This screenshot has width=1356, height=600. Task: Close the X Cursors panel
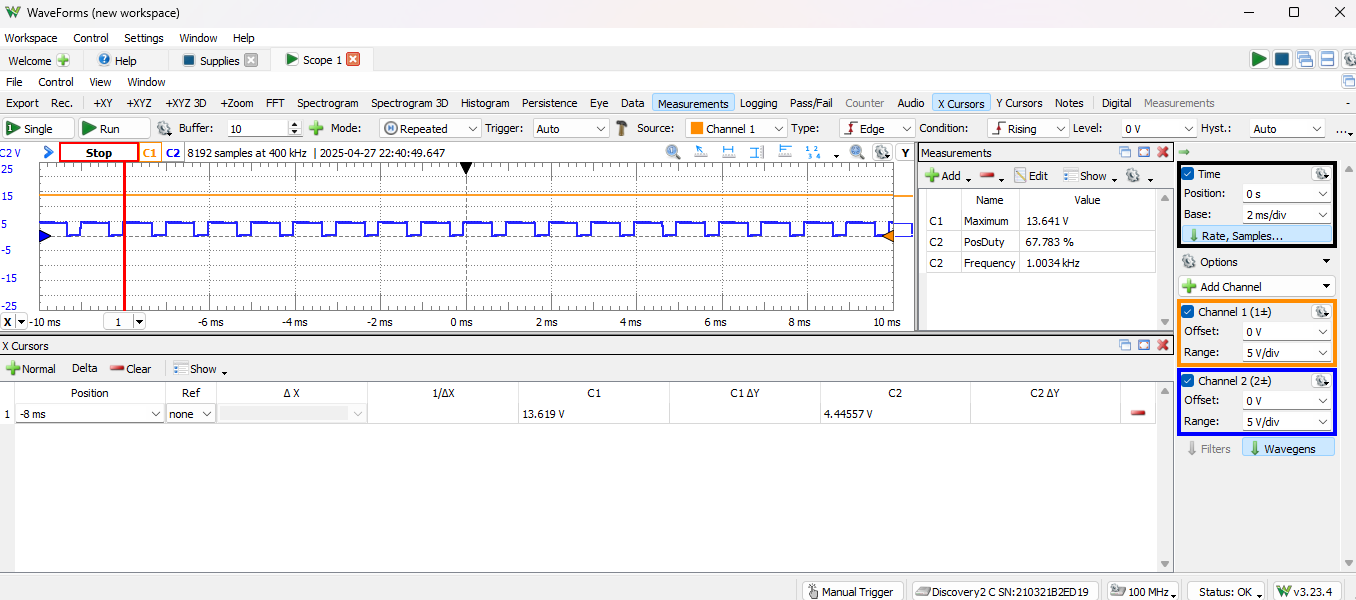pyautogui.click(x=1163, y=345)
